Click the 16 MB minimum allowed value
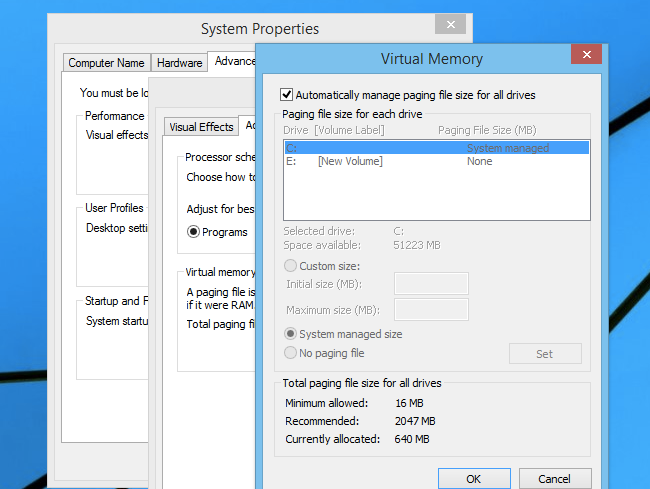This screenshot has width=650, height=489. 409,403
